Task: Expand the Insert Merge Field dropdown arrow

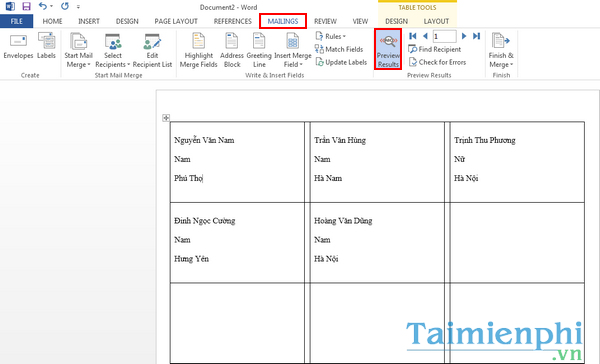Action: [x=301, y=65]
